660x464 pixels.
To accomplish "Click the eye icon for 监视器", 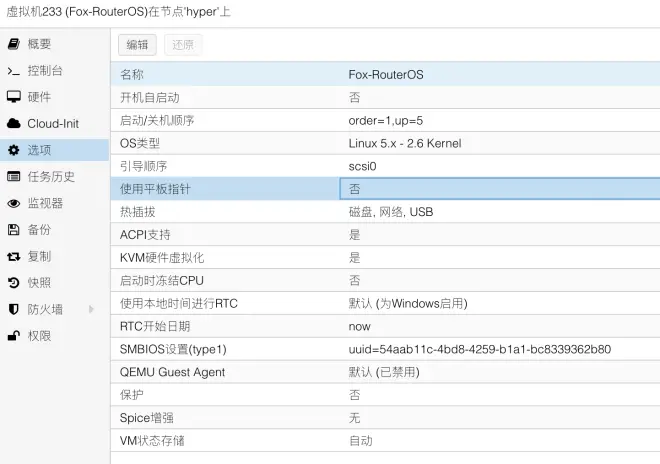I will [13, 203].
